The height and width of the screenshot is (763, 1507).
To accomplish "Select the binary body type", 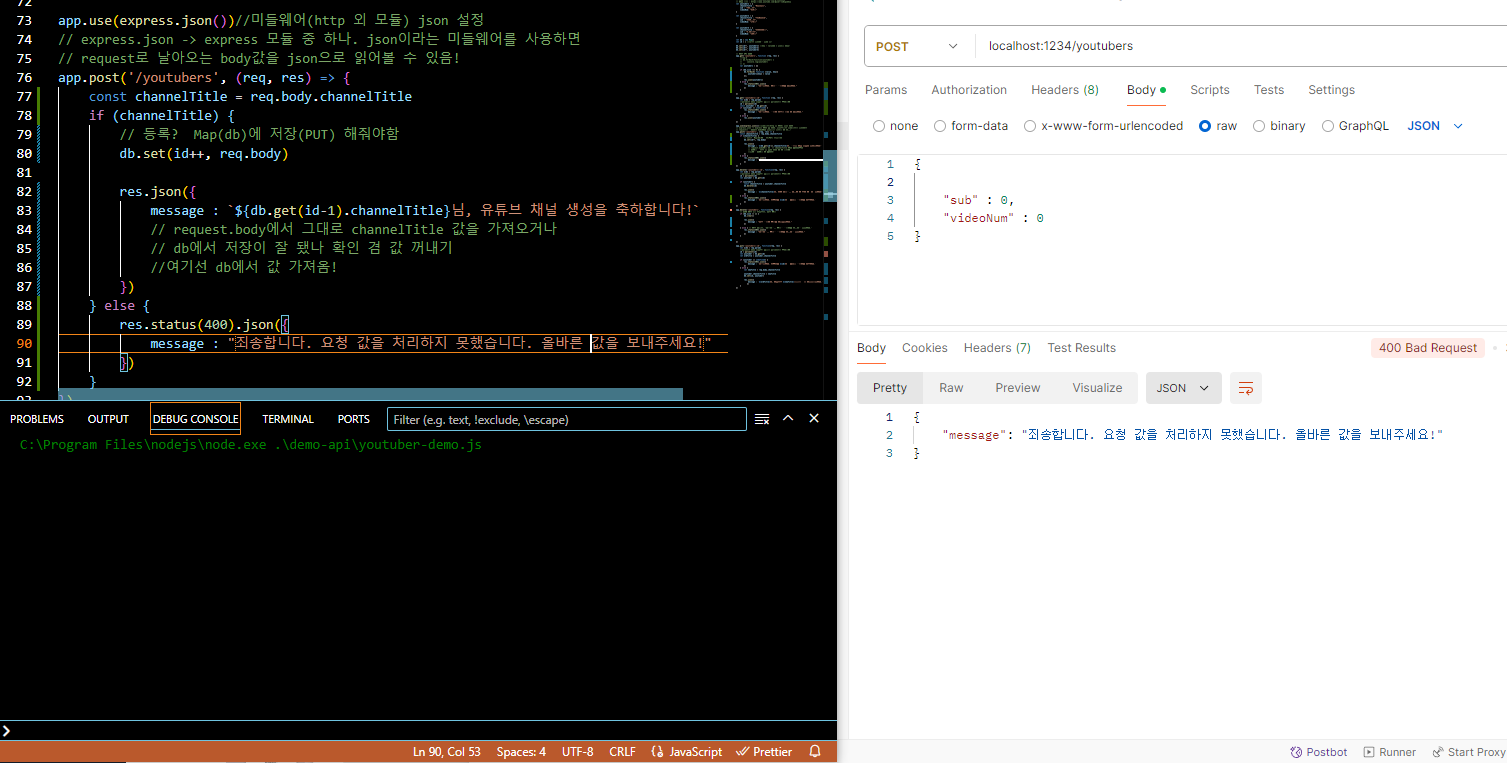I will [x=1278, y=126].
